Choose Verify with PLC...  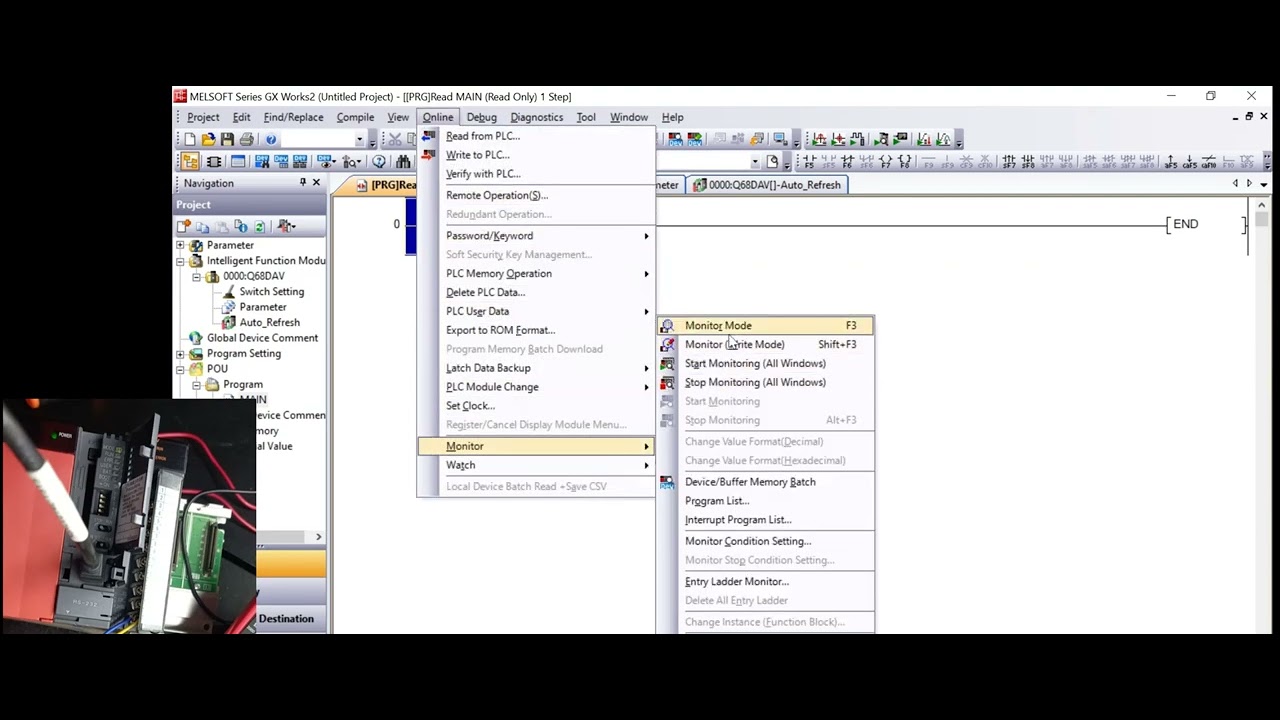point(537,174)
